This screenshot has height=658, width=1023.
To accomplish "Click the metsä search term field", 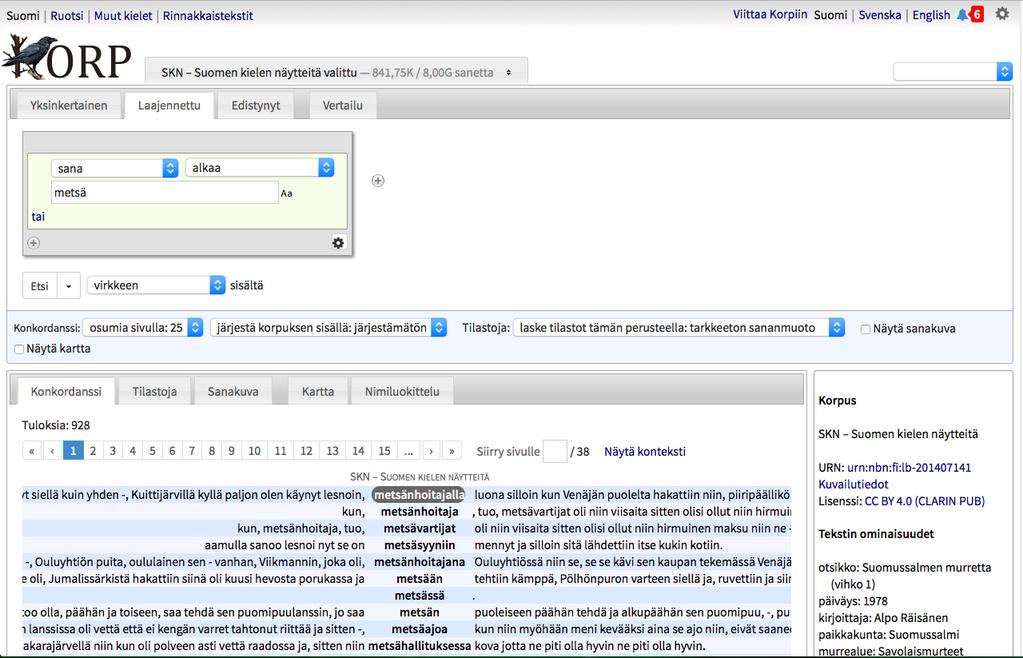I will (165, 192).
